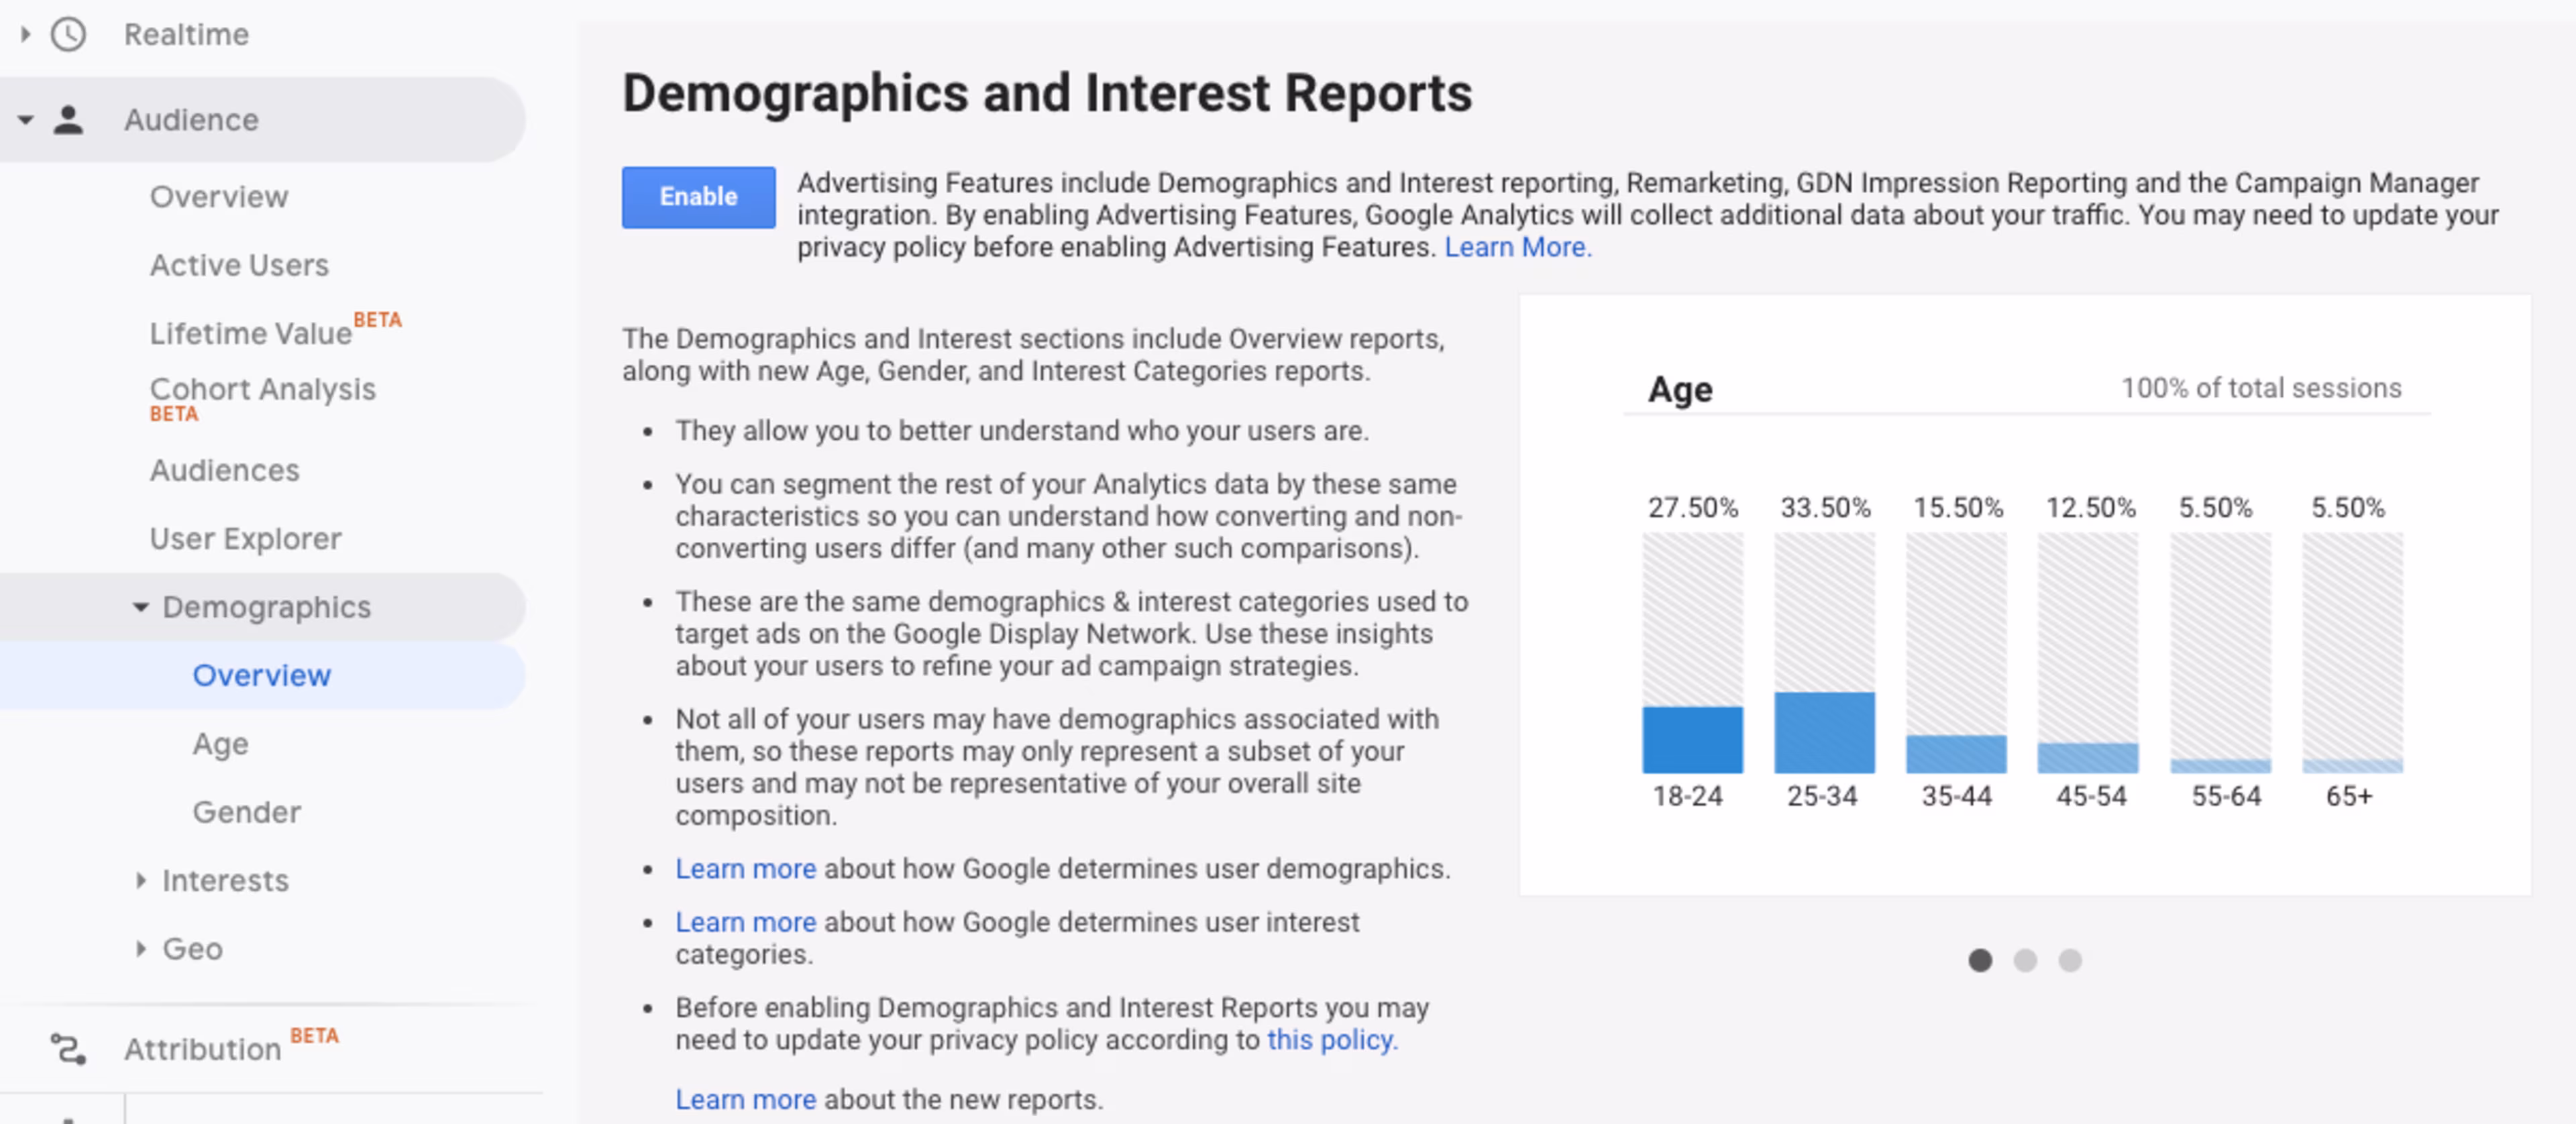This screenshot has width=2576, height=1124.
Task: Enable Advertising Features
Action: [698, 196]
